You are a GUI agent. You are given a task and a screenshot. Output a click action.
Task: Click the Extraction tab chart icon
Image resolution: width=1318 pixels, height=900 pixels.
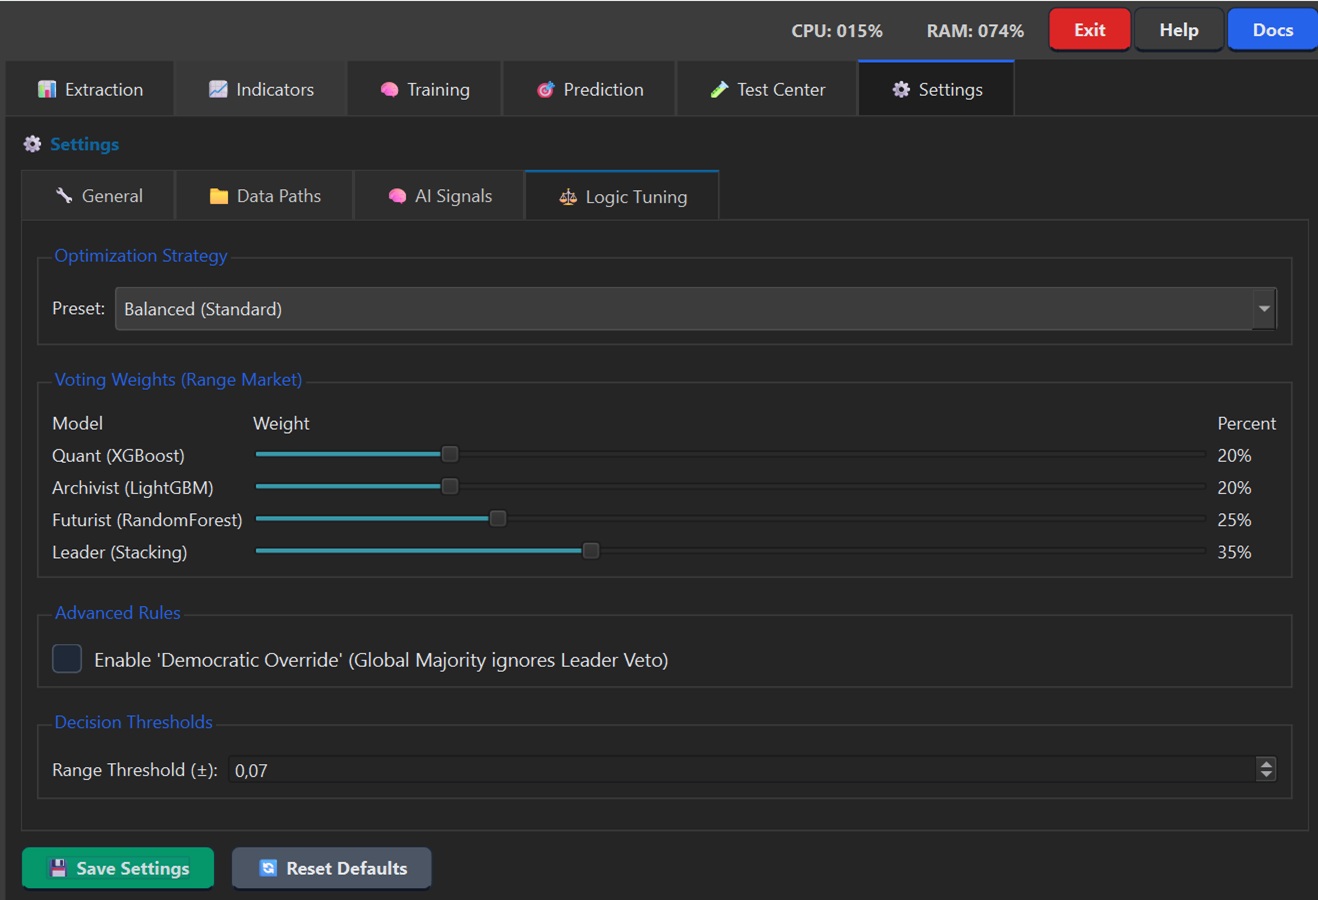click(x=47, y=90)
